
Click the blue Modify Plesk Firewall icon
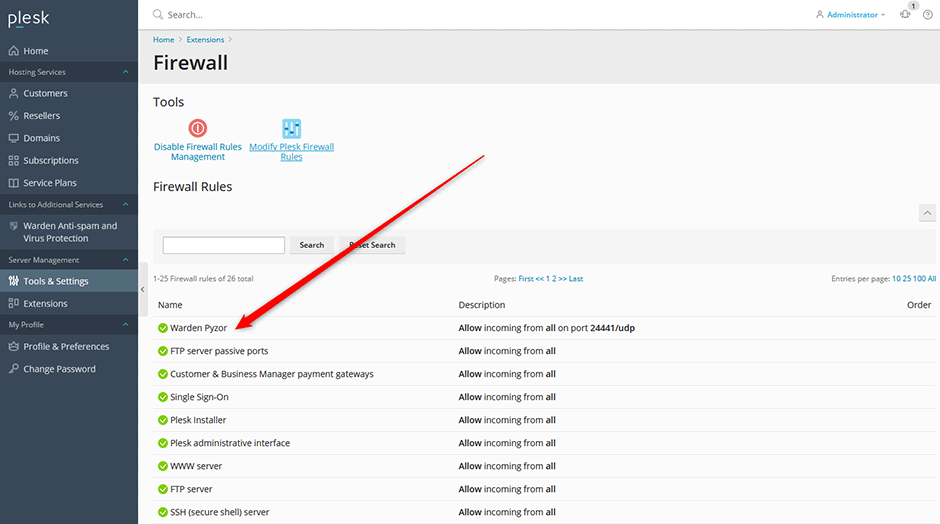(x=291, y=128)
